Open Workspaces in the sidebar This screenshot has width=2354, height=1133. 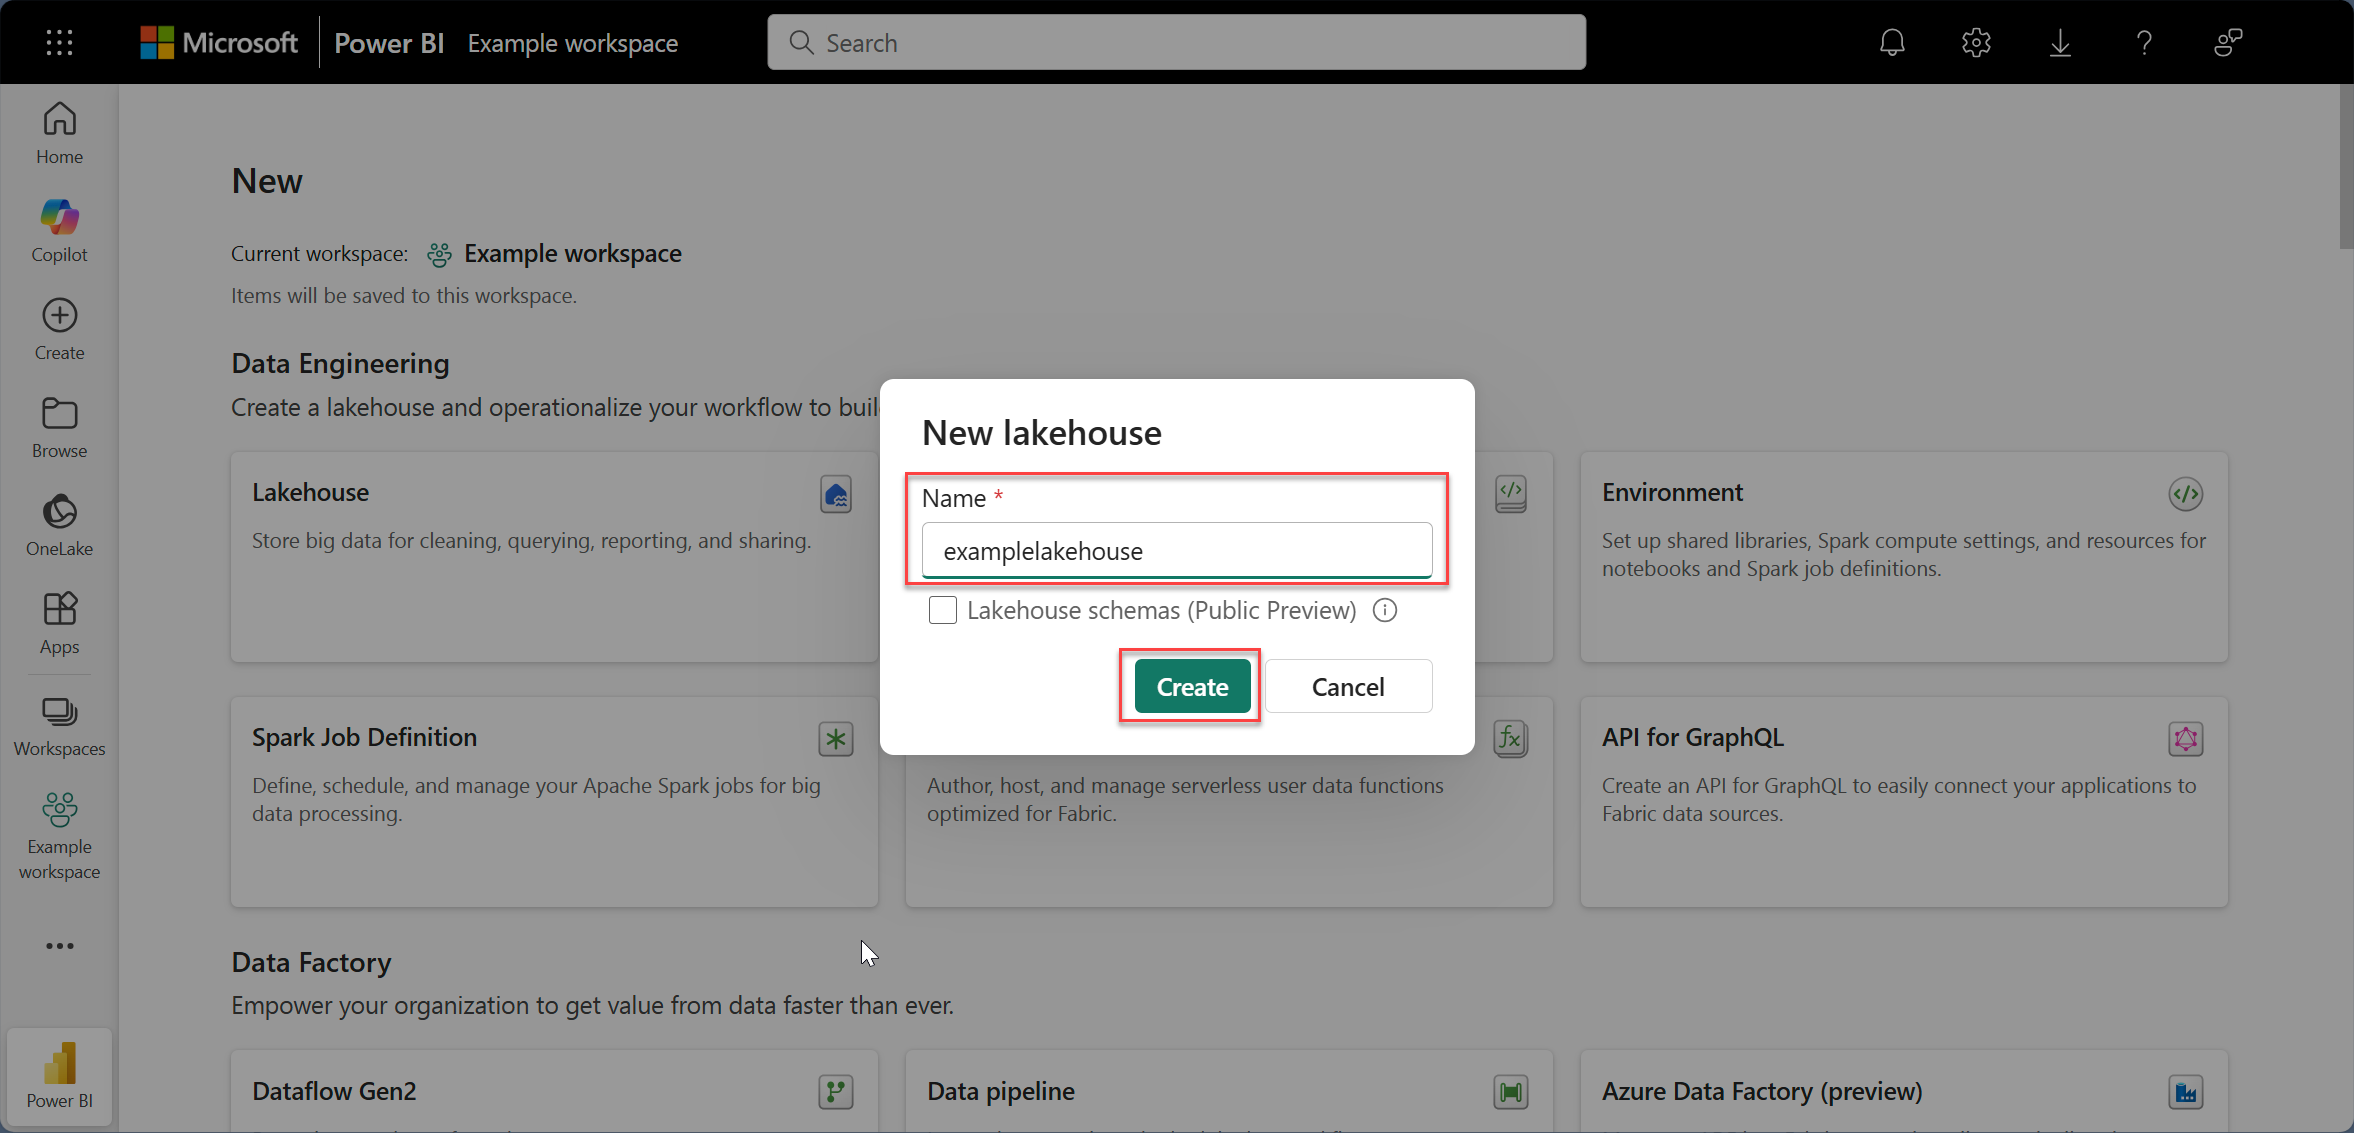coord(59,727)
